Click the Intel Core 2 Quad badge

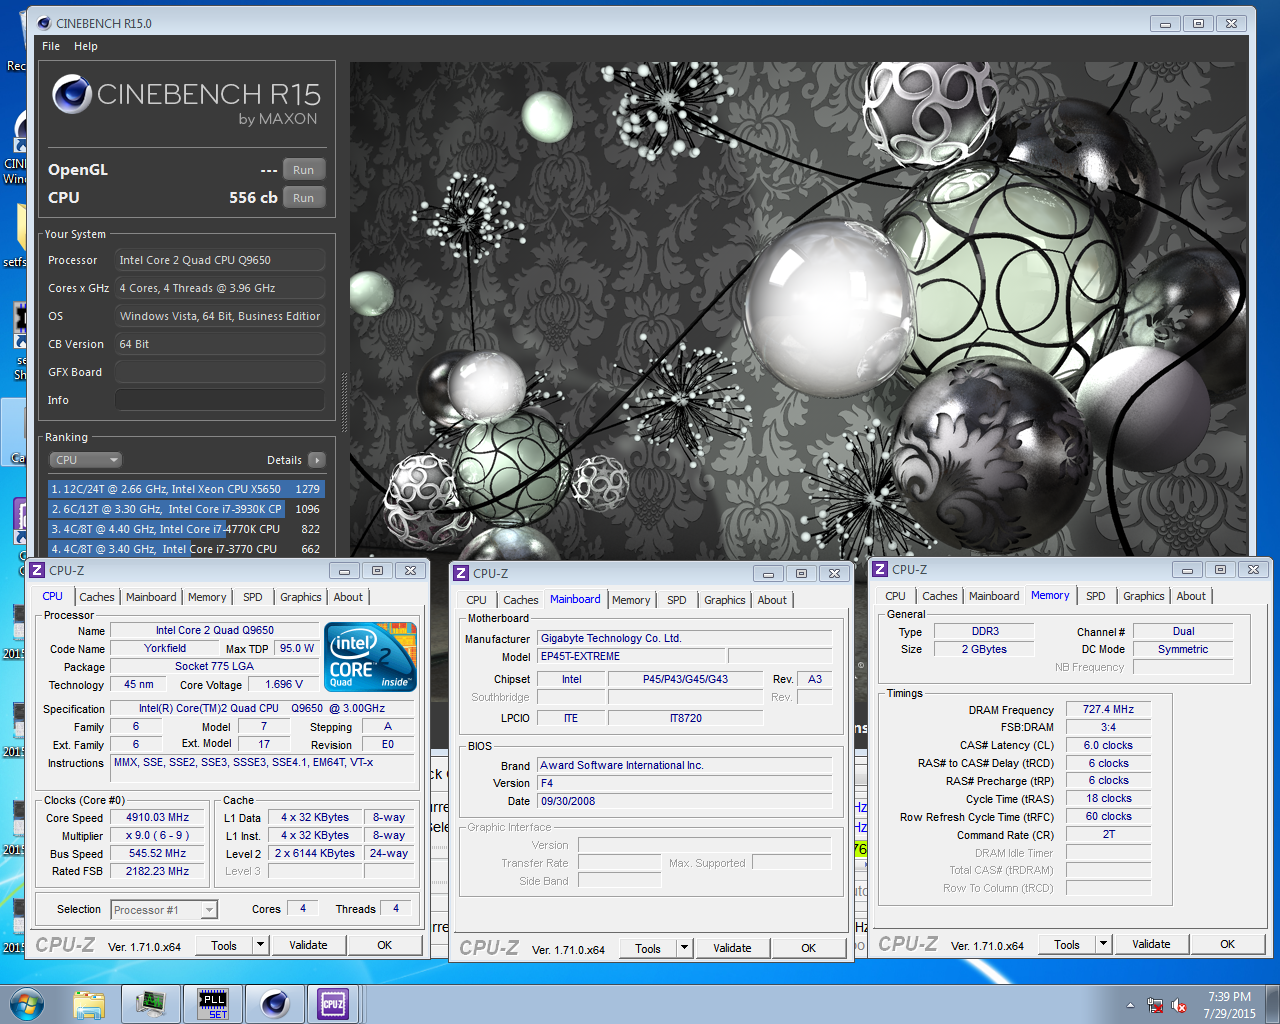tap(371, 657)
